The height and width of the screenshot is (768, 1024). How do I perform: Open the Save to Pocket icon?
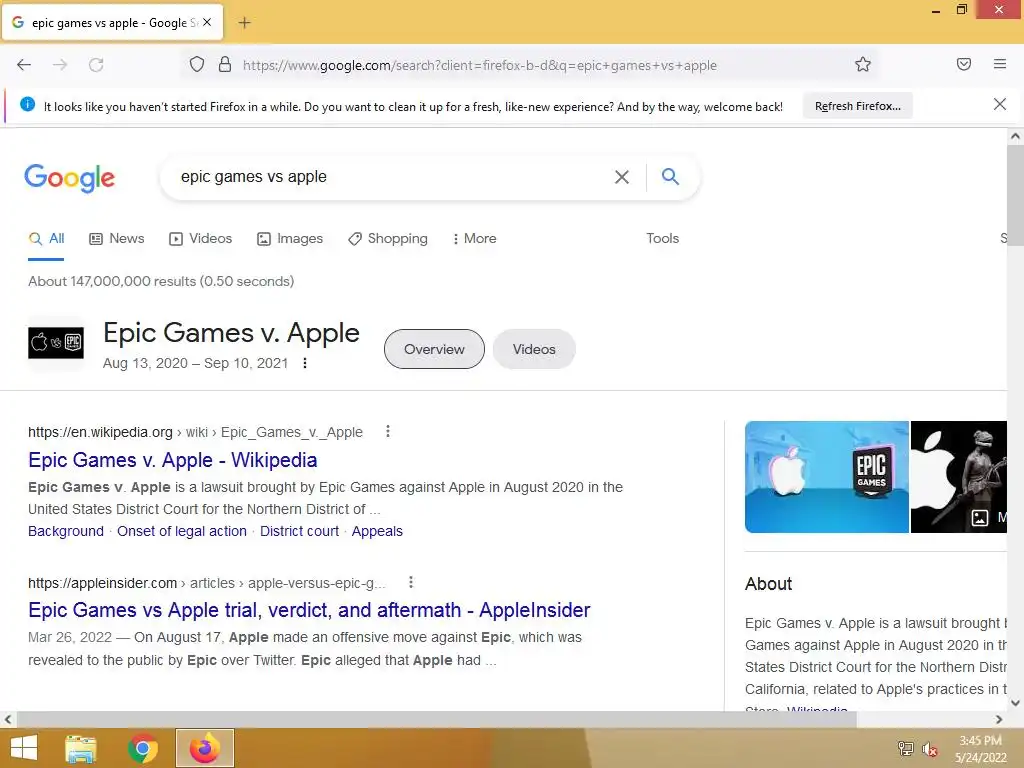click(964, 64)
